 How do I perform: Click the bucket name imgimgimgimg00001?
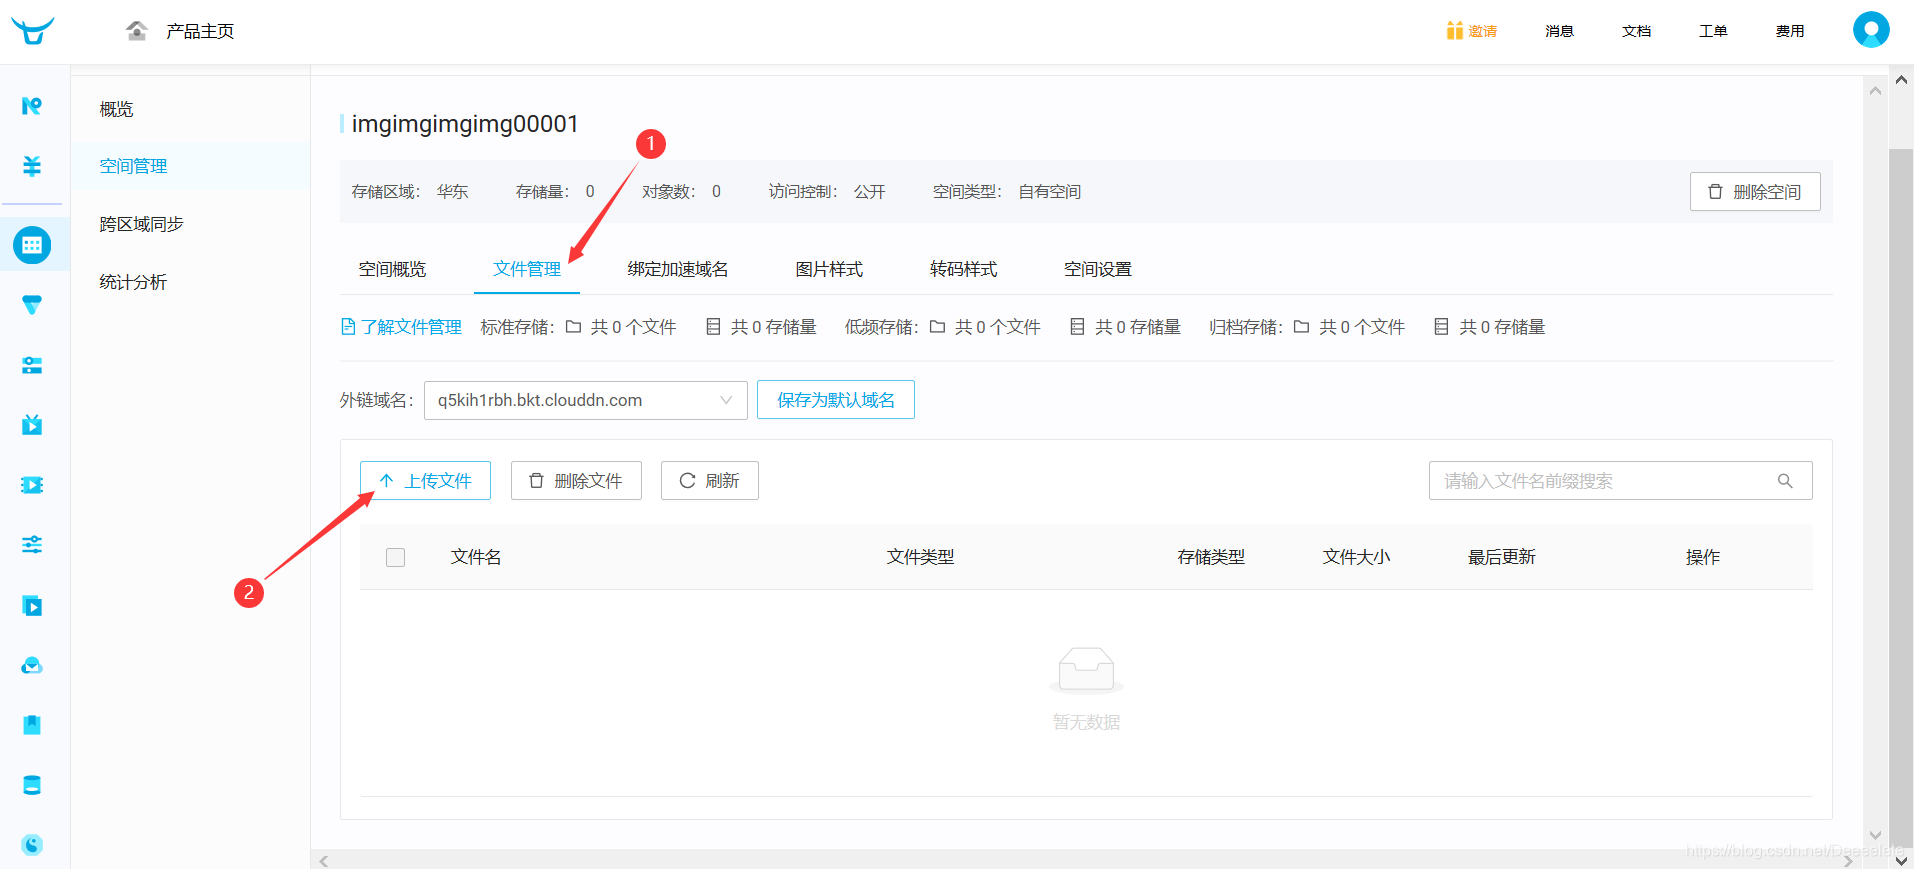pyautogui.click(x=465, y=124)
